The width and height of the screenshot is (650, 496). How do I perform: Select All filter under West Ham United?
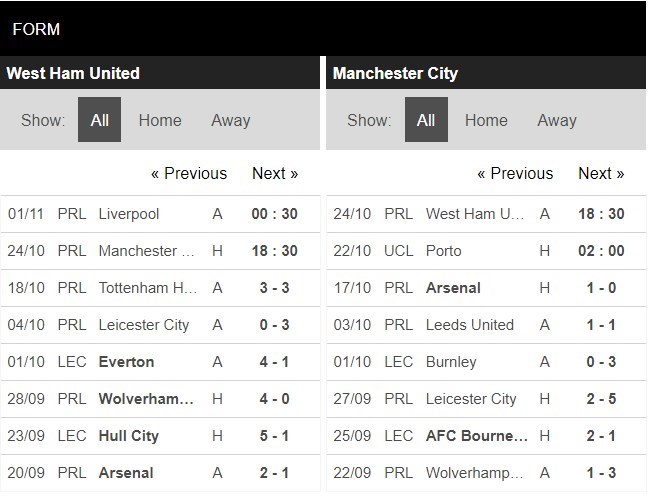click(x=99, y=120)
